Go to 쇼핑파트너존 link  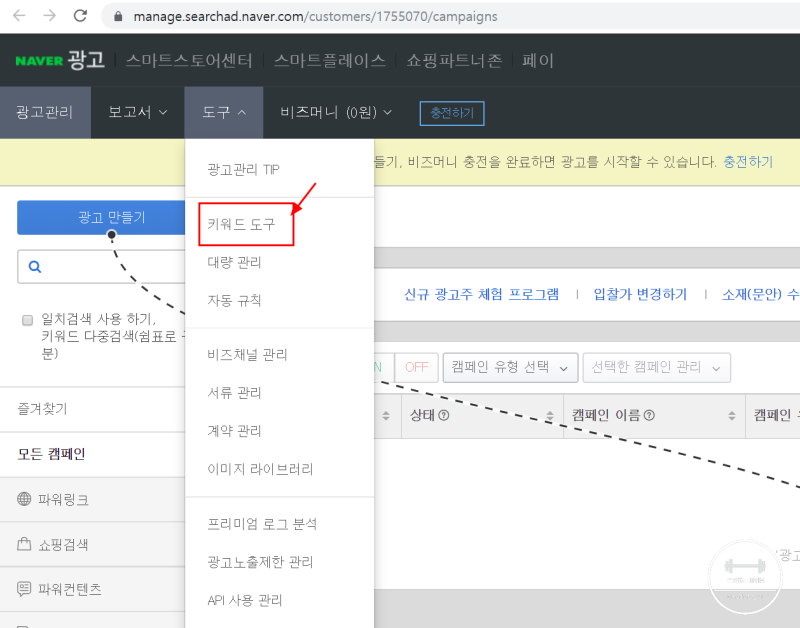coord(454,61)
